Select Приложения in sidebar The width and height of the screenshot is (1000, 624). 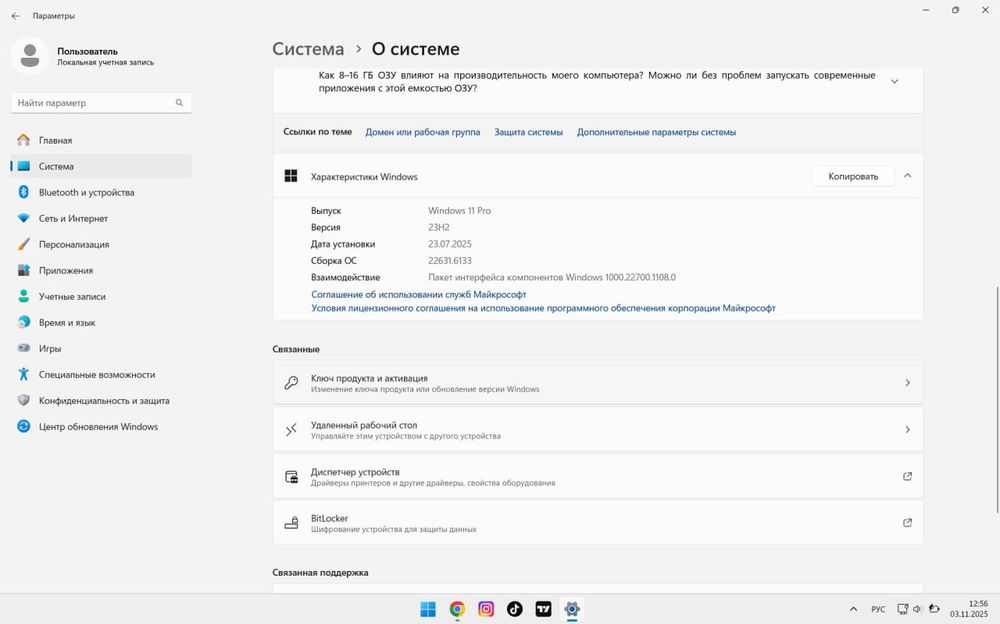pyautogui.click(x=101, y=271)
